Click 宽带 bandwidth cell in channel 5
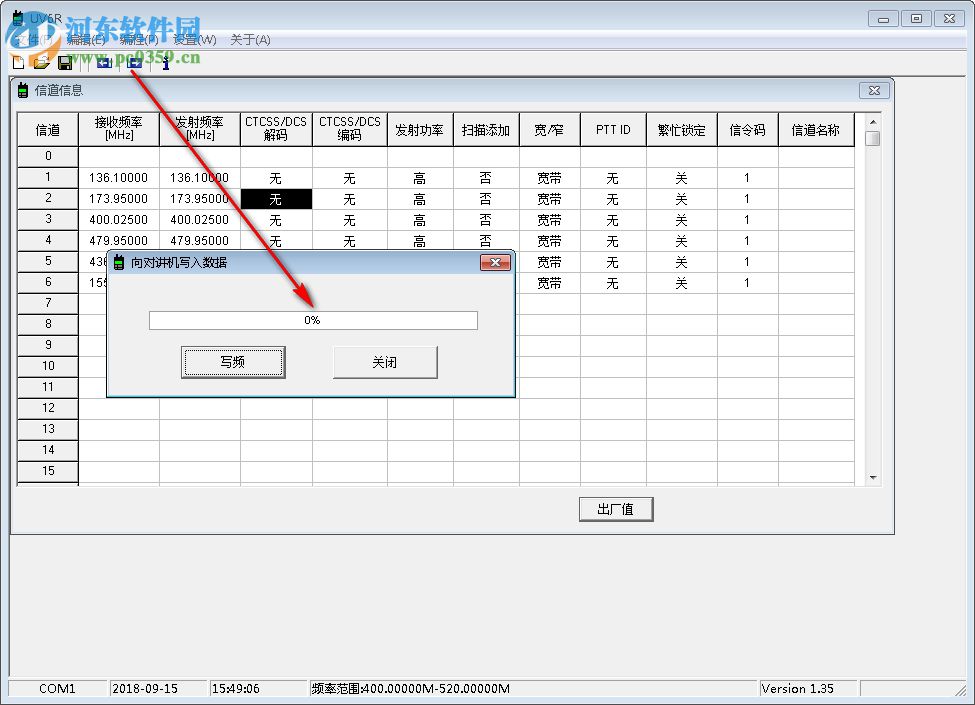The width and height of the screenshot is (975, 705). [550, 262]
